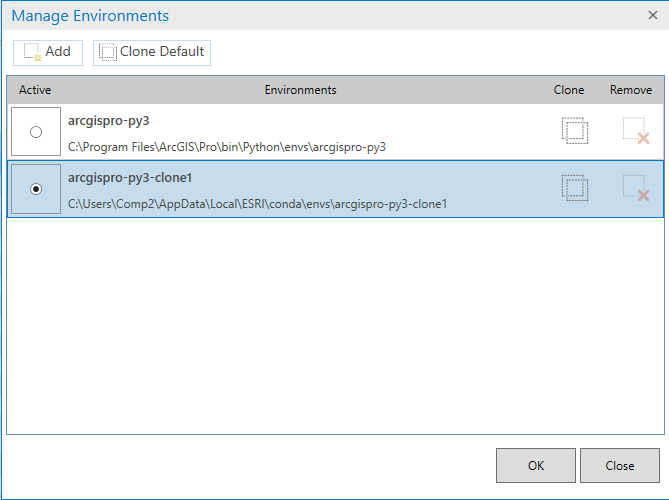The width and height of the screenshot is (669, 500).
Task: Clone the arcgispro-py3 environment
Action: pyautogui.click(x=574, y=131)
